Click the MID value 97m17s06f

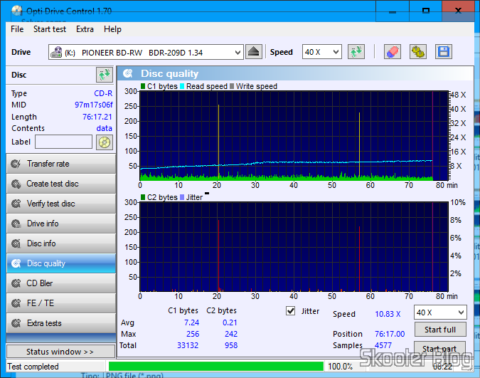(x=94, y=105)
